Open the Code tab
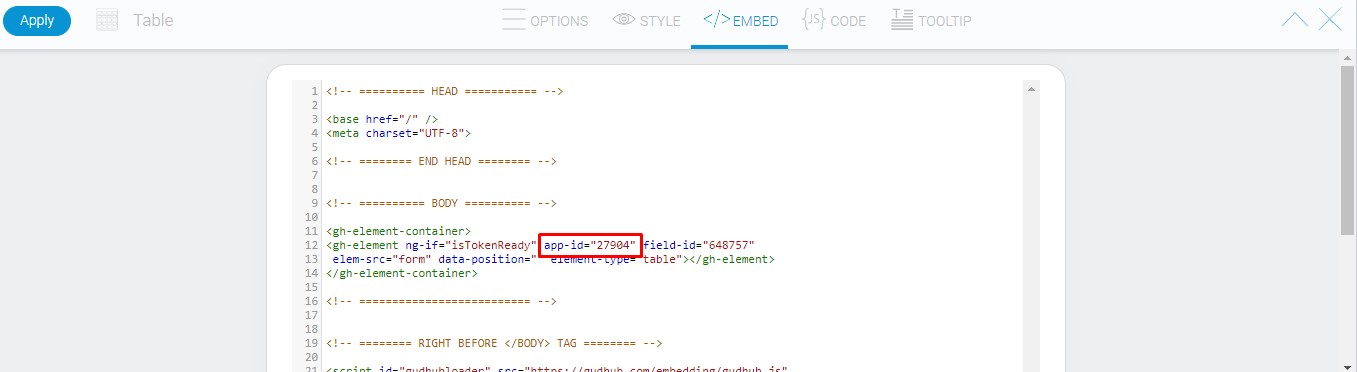1357x372 pixels. click(834, 20)
